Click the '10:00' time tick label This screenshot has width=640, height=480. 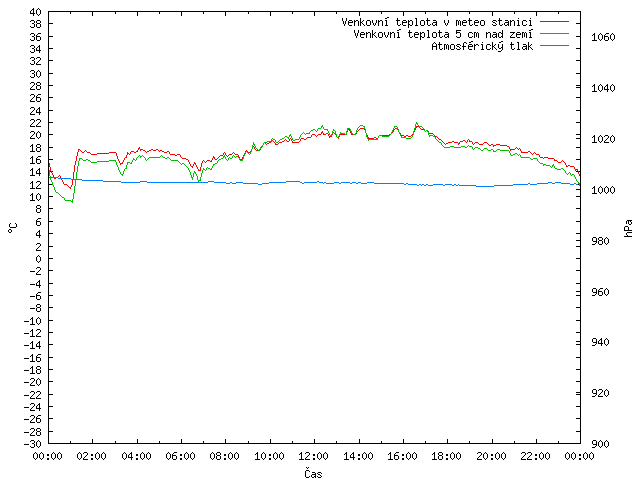[270, 456]
